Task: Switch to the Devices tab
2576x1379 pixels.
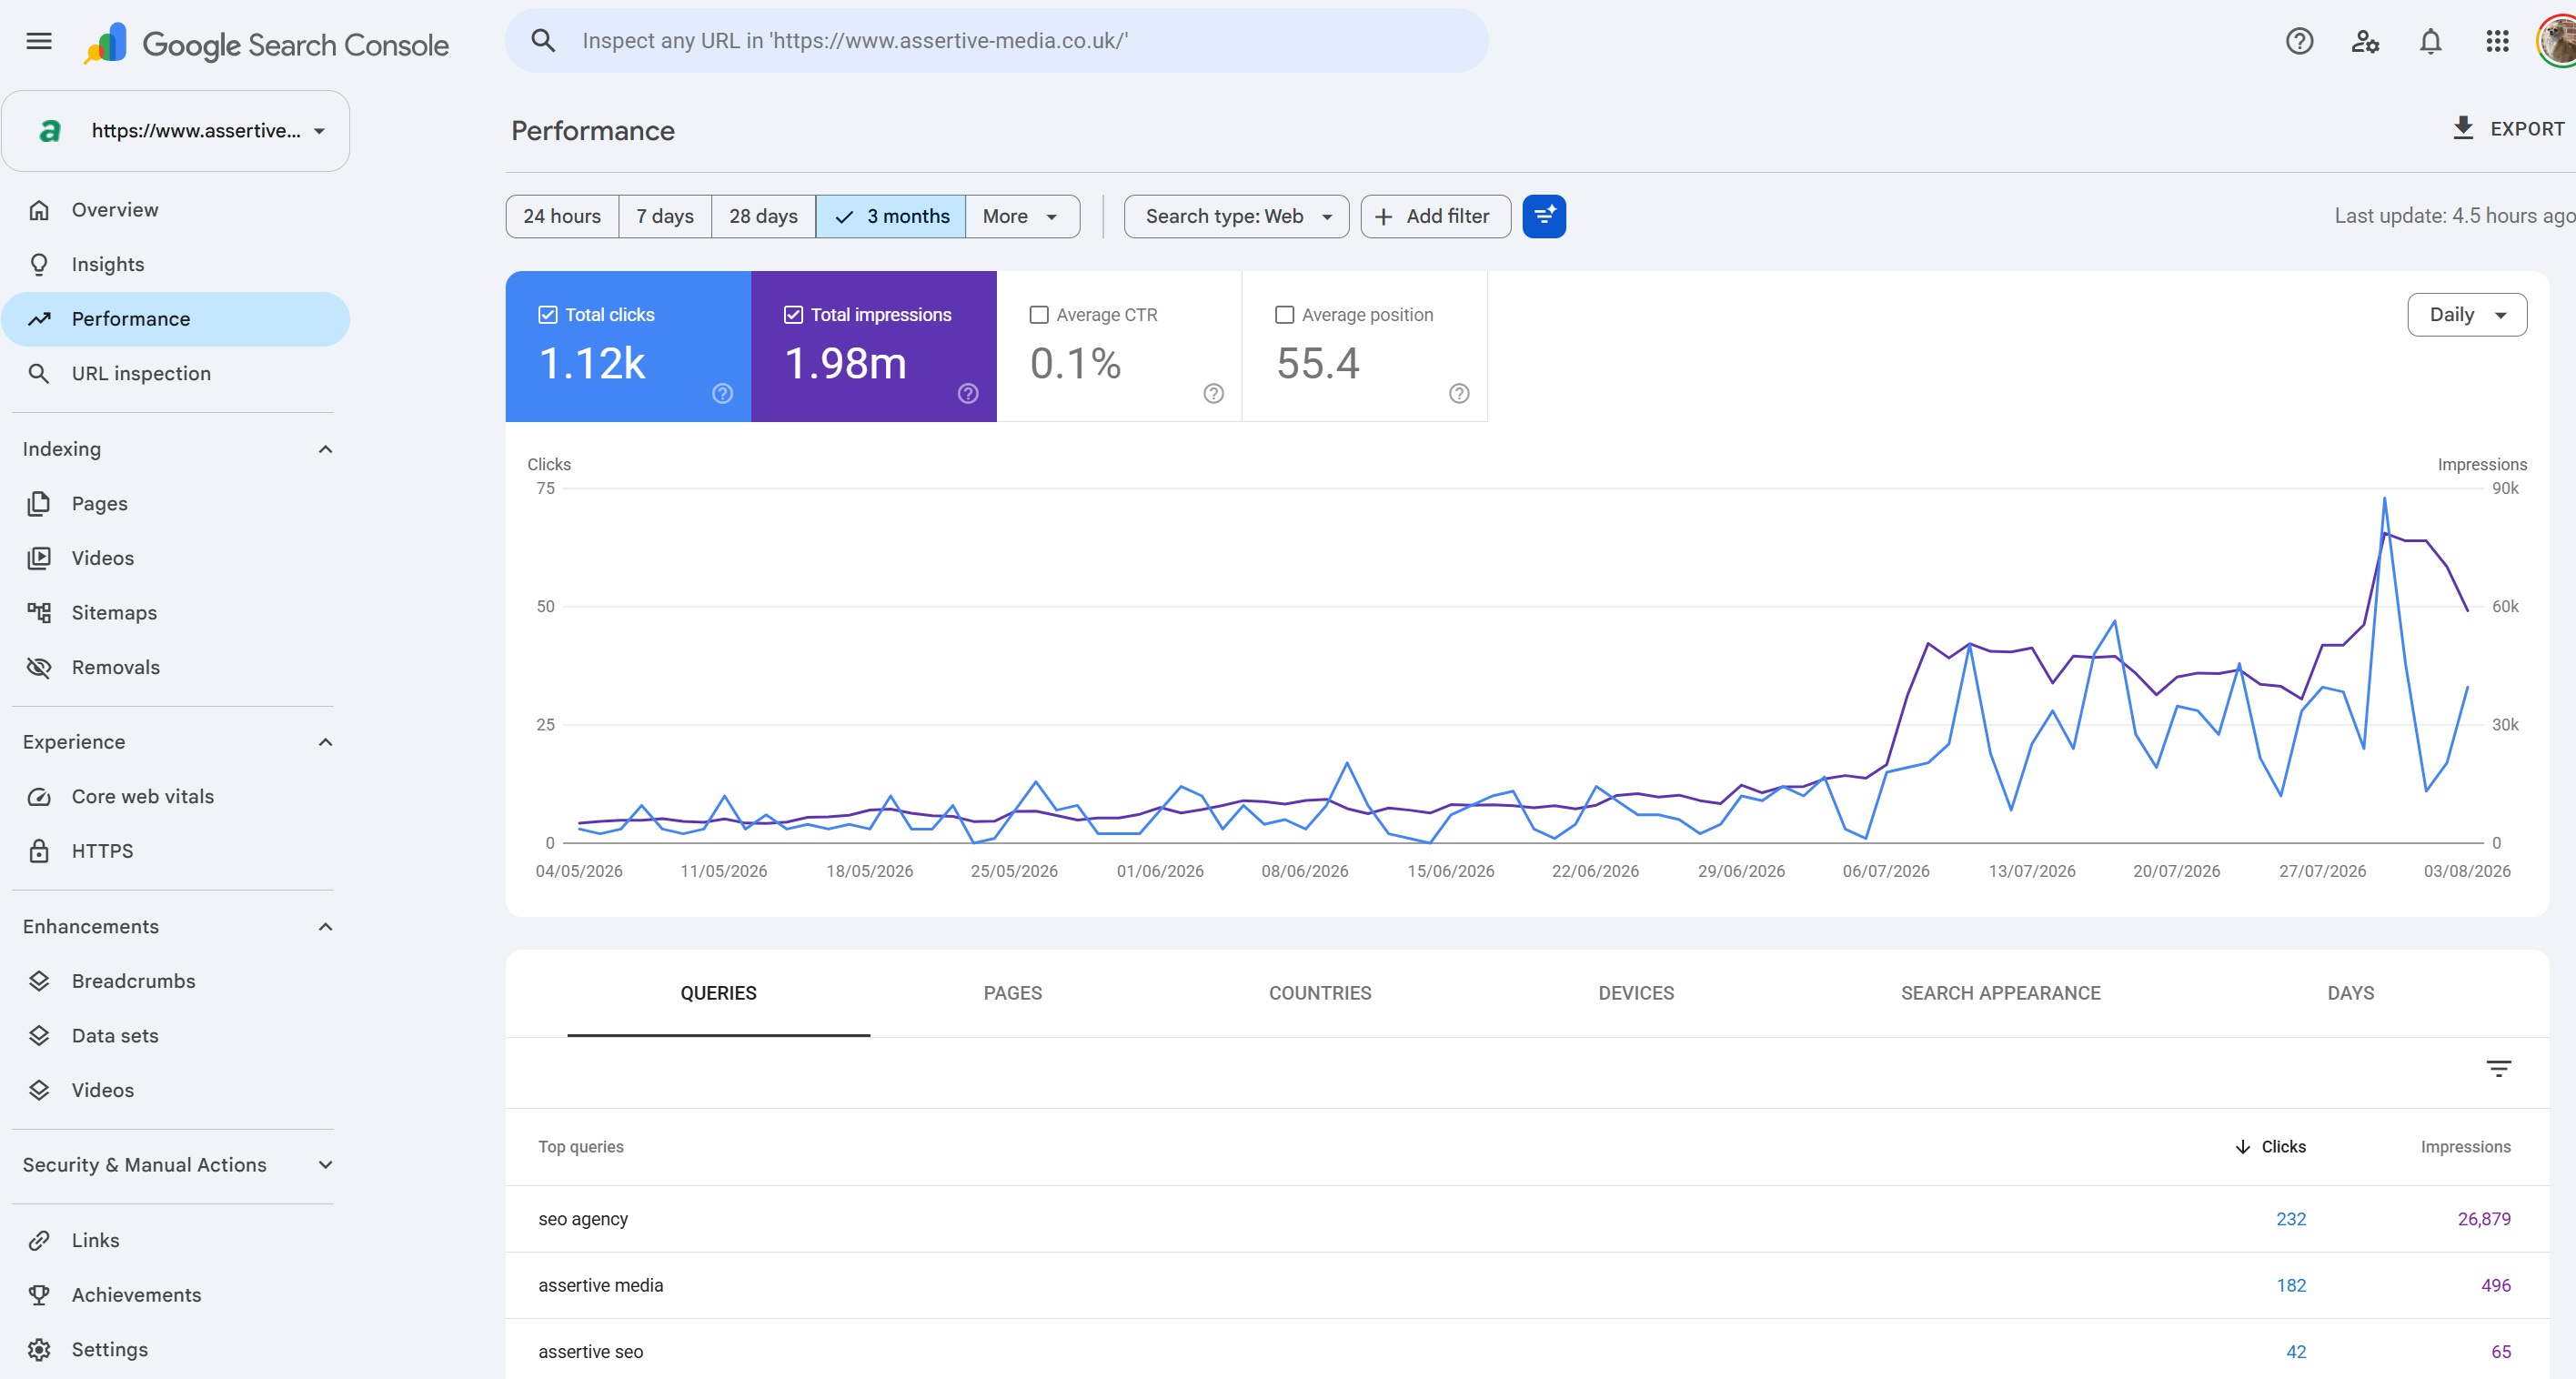Action: tap(1636, 993)
